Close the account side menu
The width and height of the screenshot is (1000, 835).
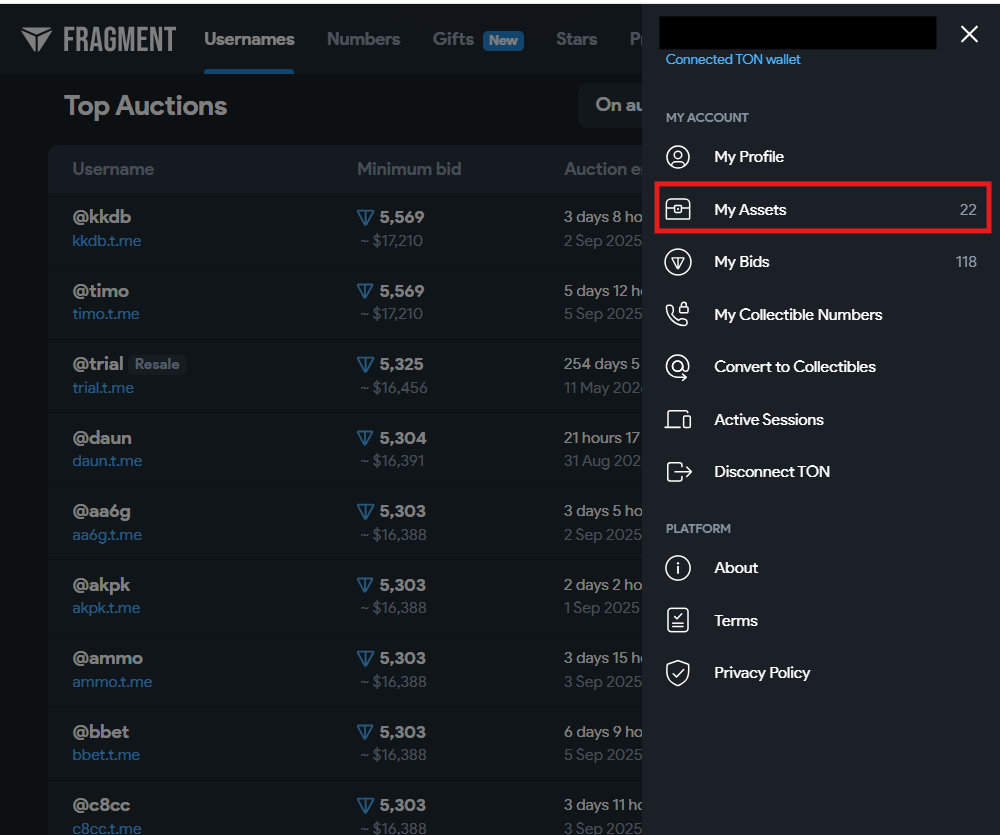[969, 35]
